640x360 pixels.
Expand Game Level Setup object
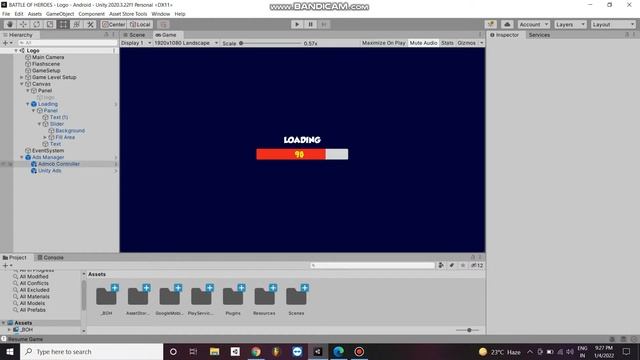click(22, 77)
